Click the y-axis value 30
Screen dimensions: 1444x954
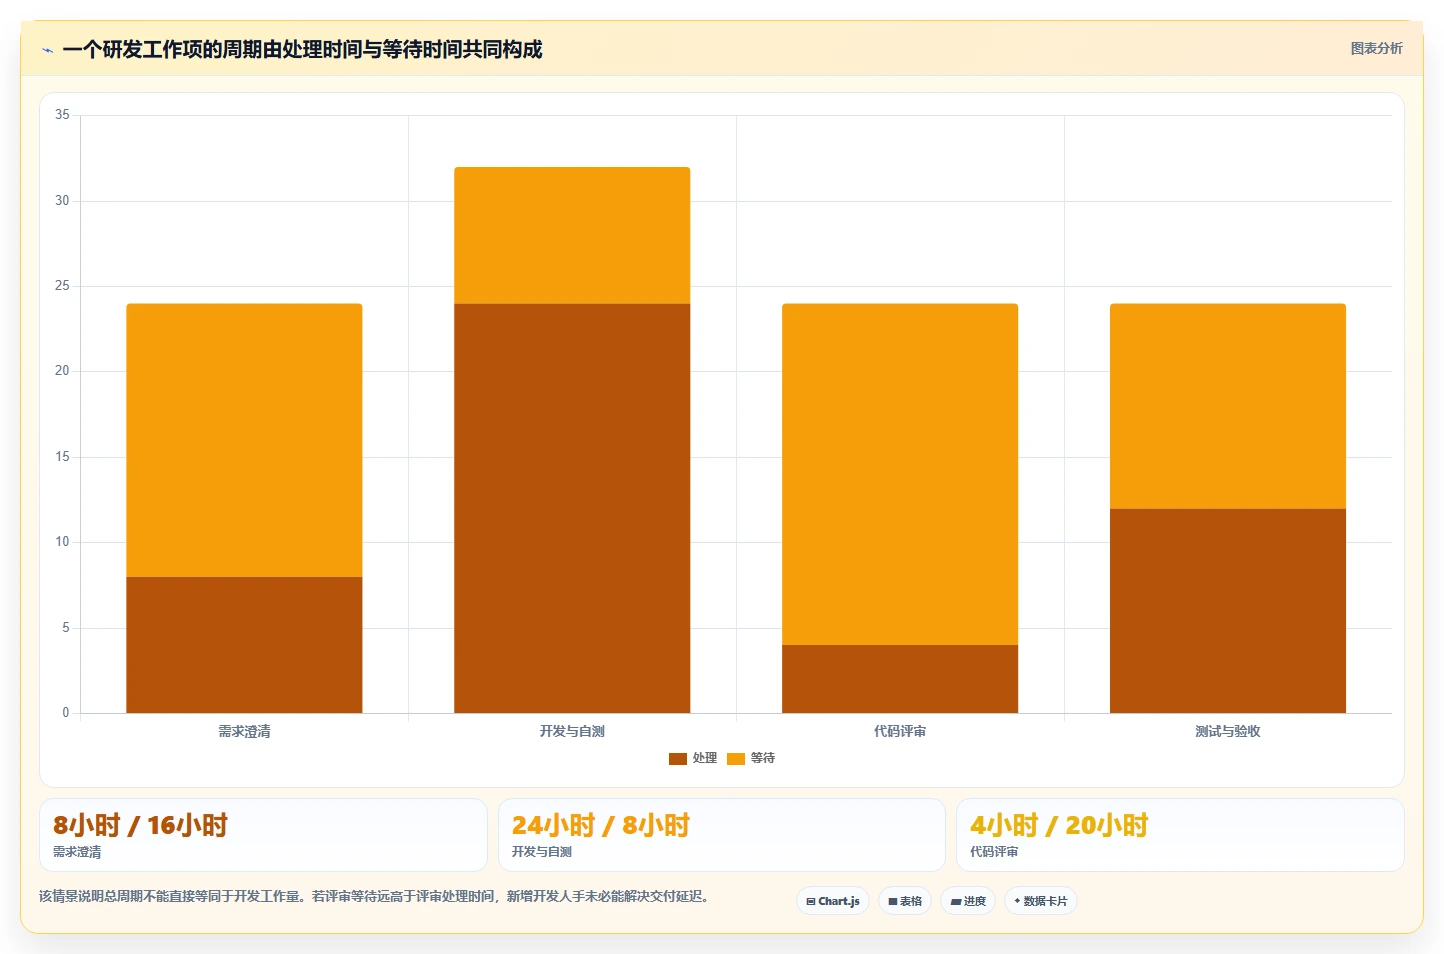point(62,201)
